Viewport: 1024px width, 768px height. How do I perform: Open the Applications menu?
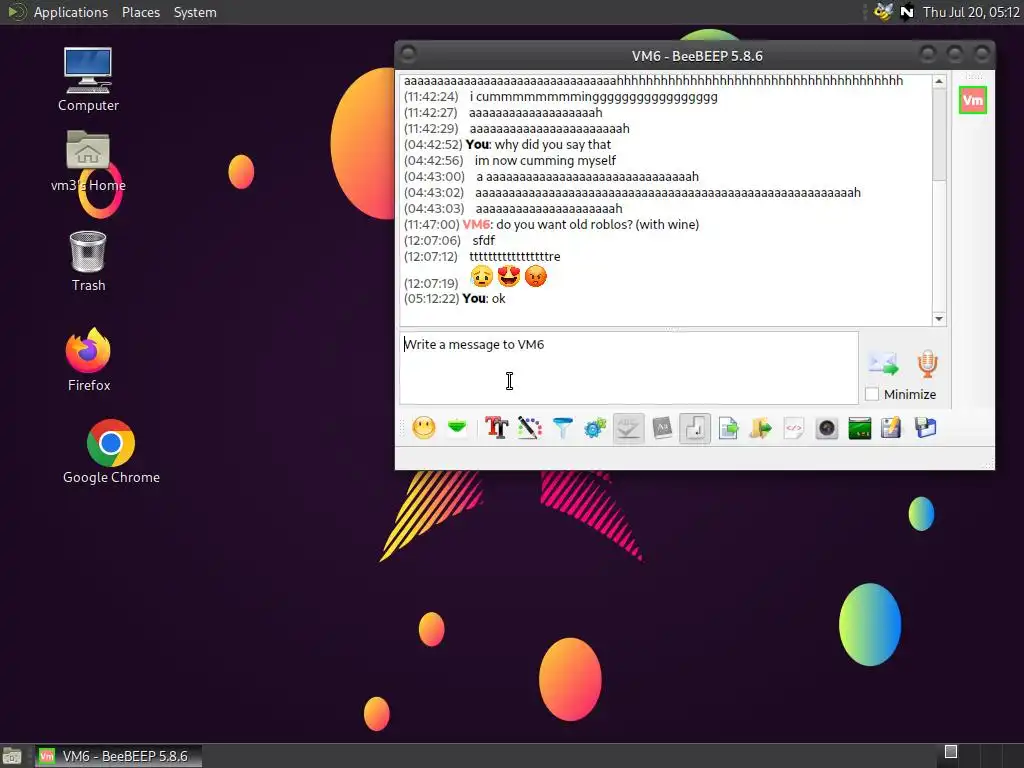71,12
